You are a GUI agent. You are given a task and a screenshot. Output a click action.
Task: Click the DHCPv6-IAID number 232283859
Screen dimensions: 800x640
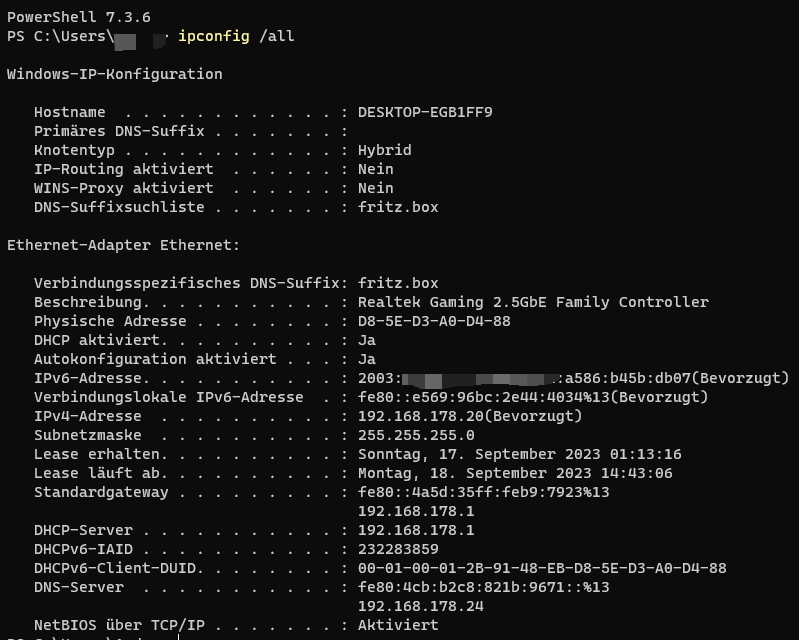[398, 549]
